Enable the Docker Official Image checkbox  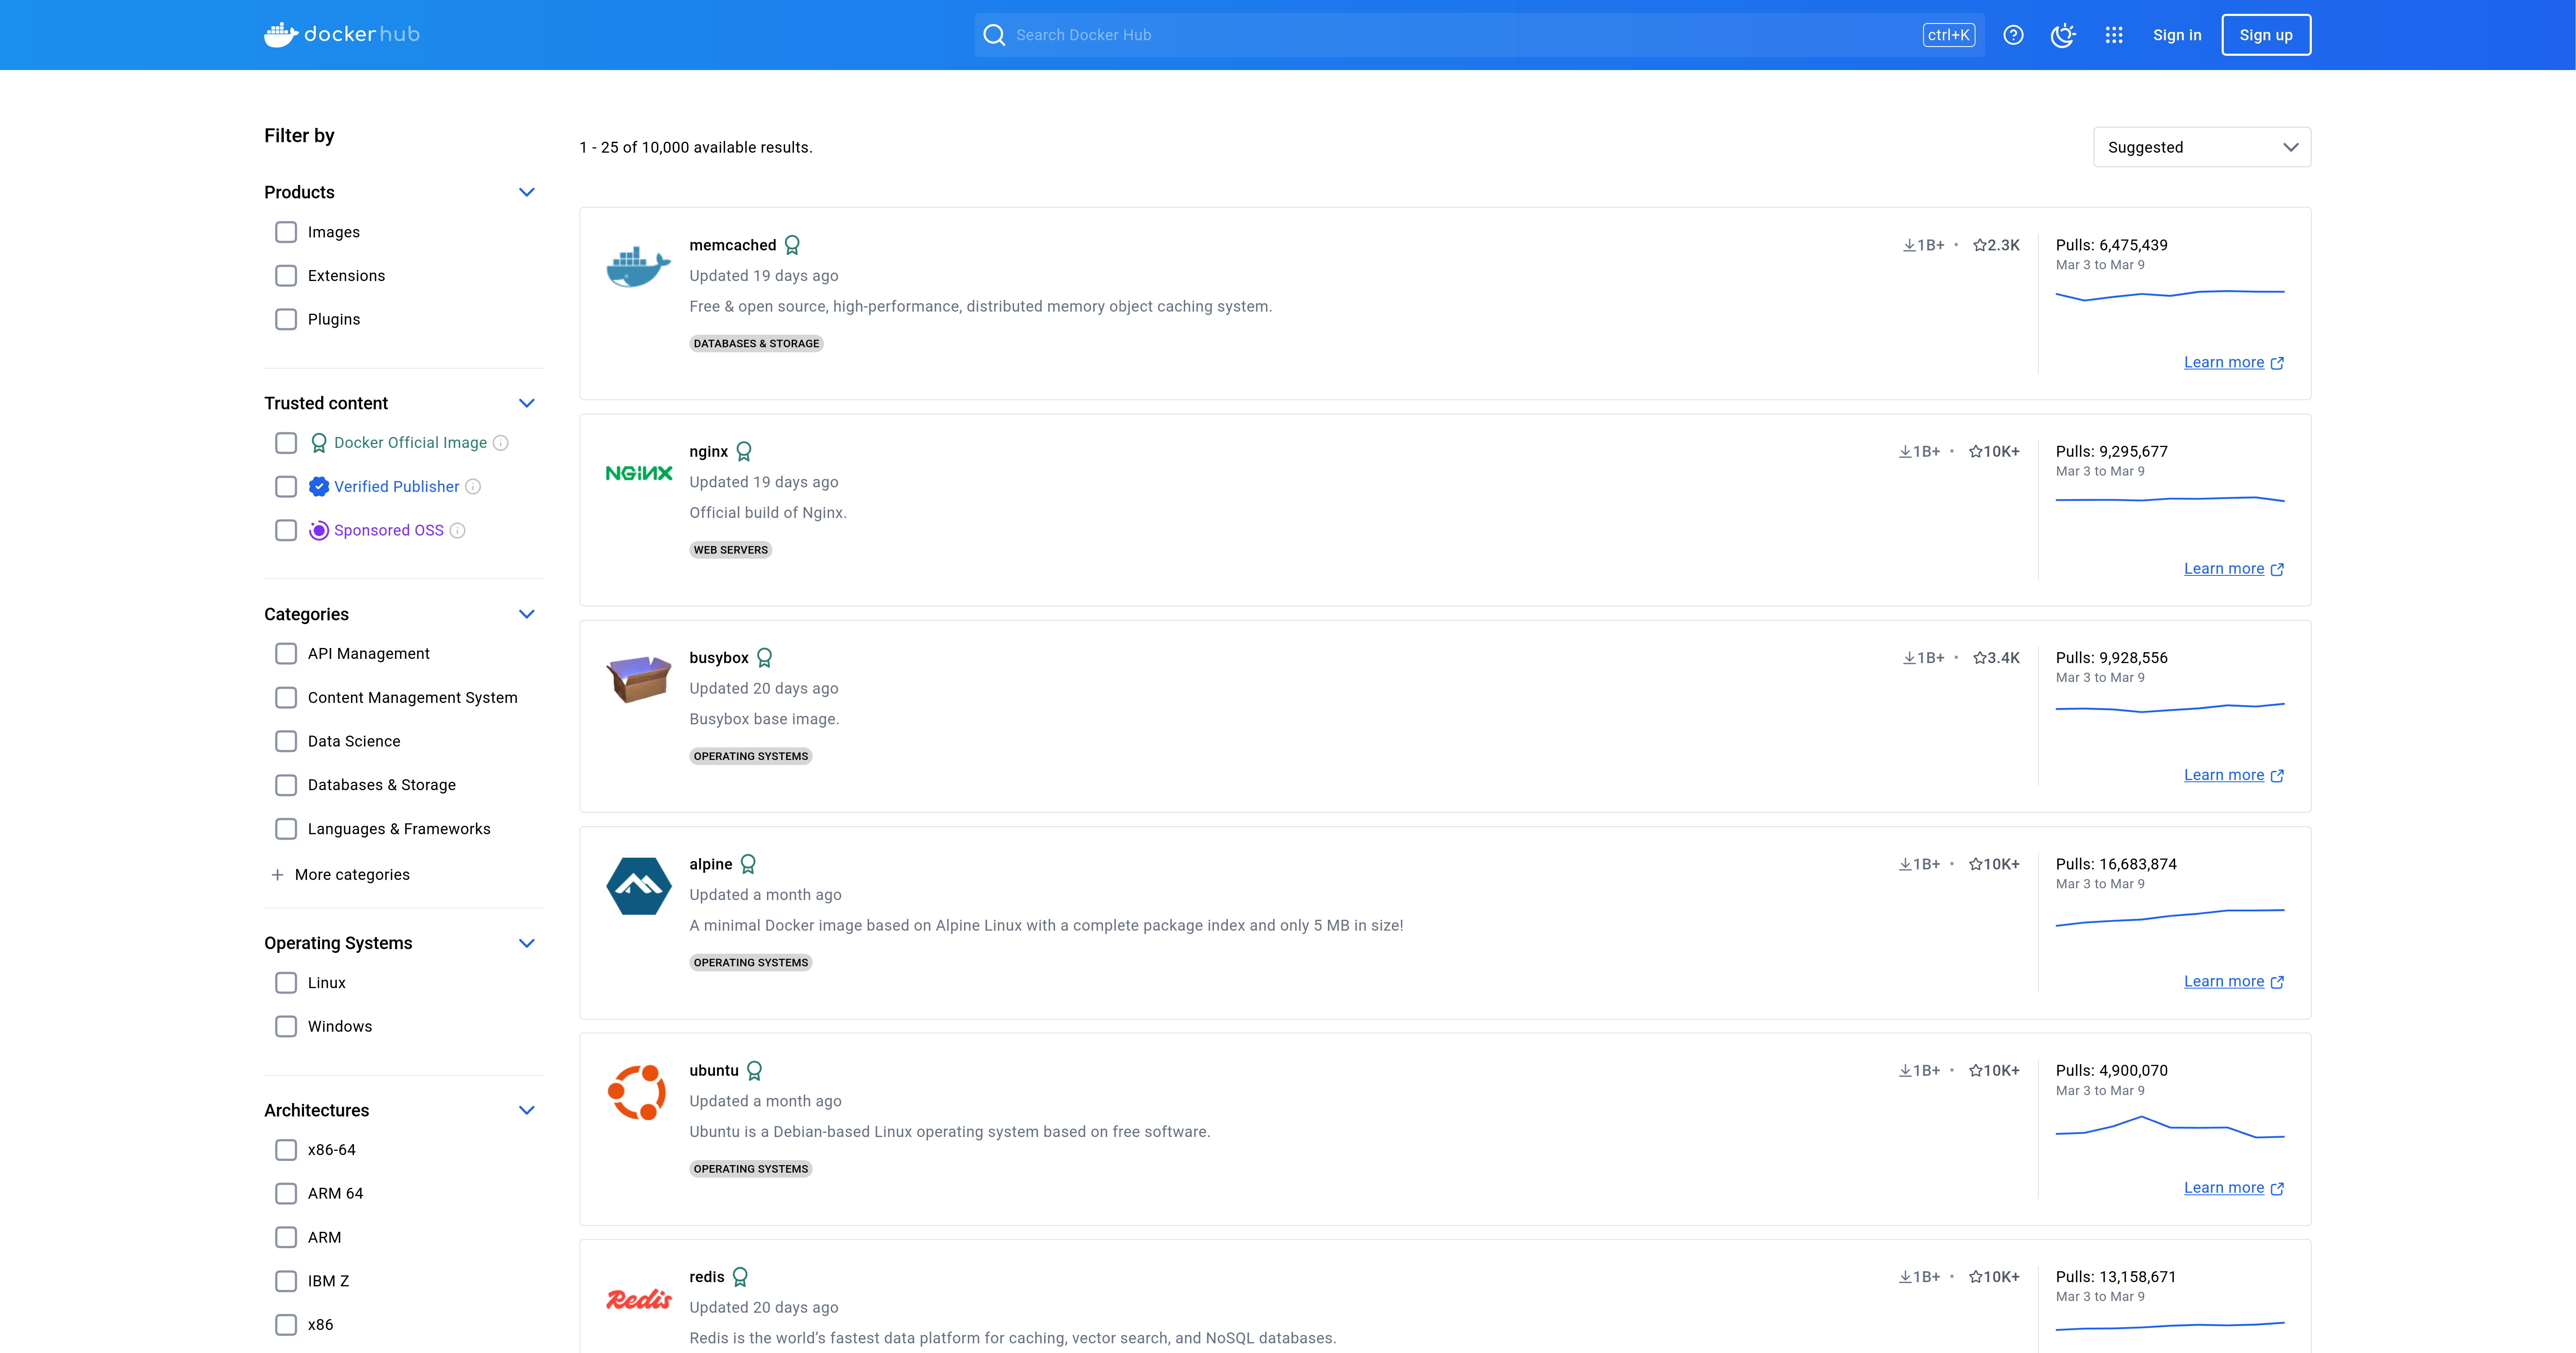286,443
